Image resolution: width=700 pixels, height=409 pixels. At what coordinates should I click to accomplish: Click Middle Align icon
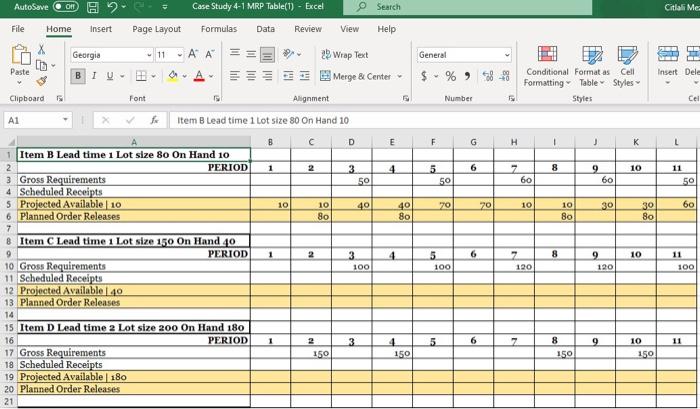(251, 54)
